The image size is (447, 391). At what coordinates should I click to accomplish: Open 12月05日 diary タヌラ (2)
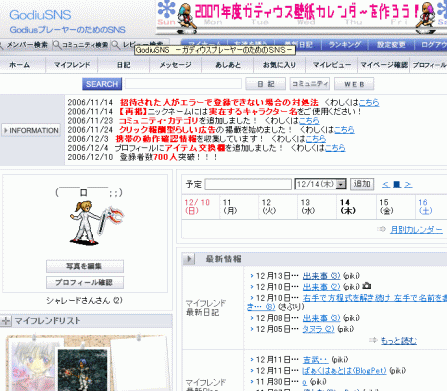coord(318,329)
